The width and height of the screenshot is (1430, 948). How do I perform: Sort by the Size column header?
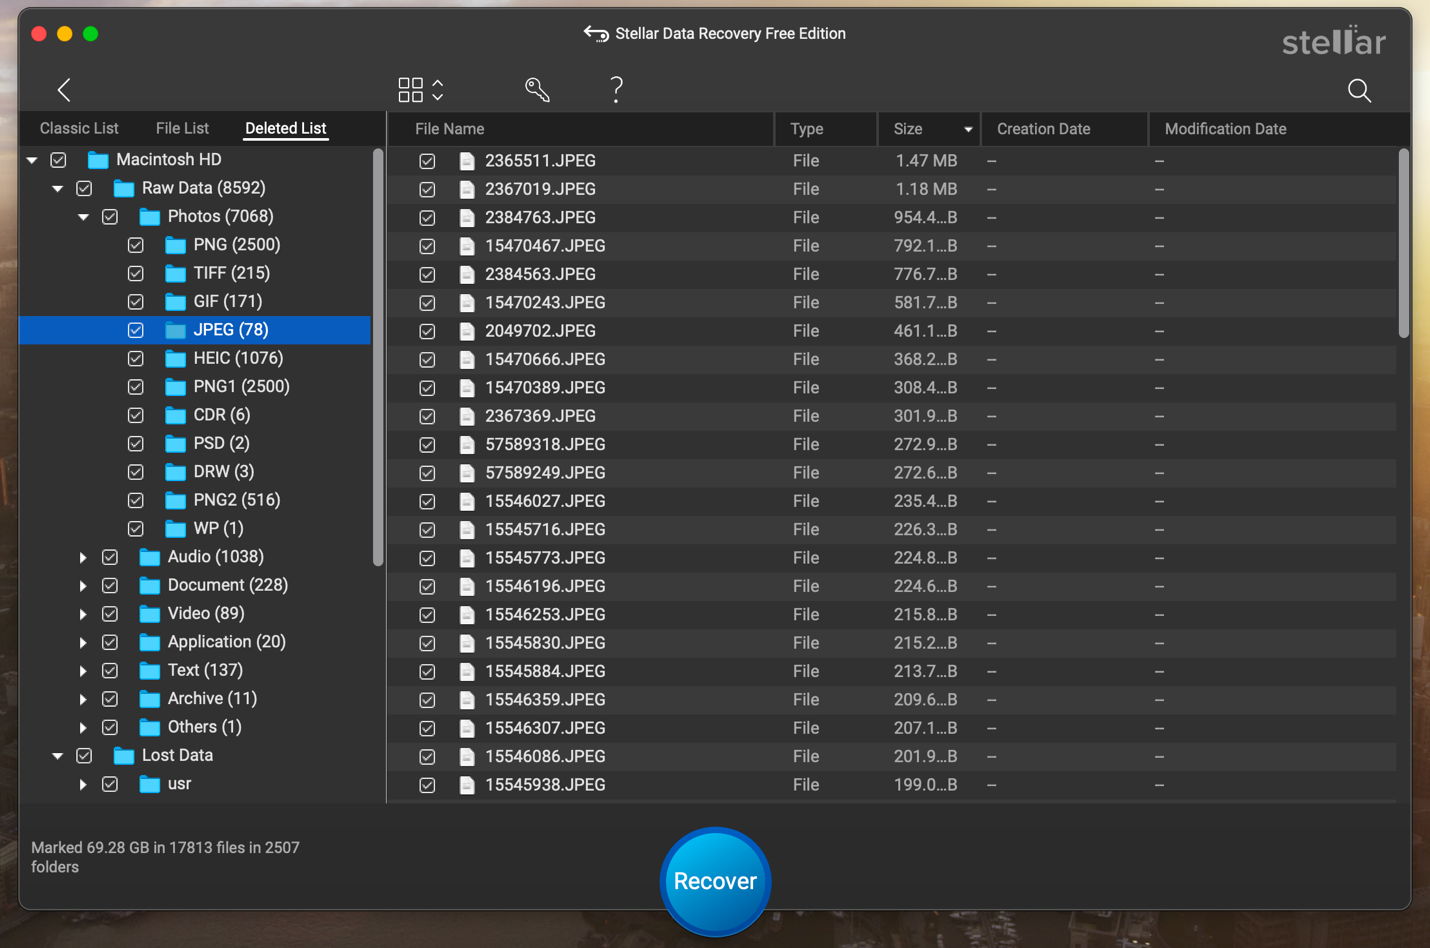(929, 129)
